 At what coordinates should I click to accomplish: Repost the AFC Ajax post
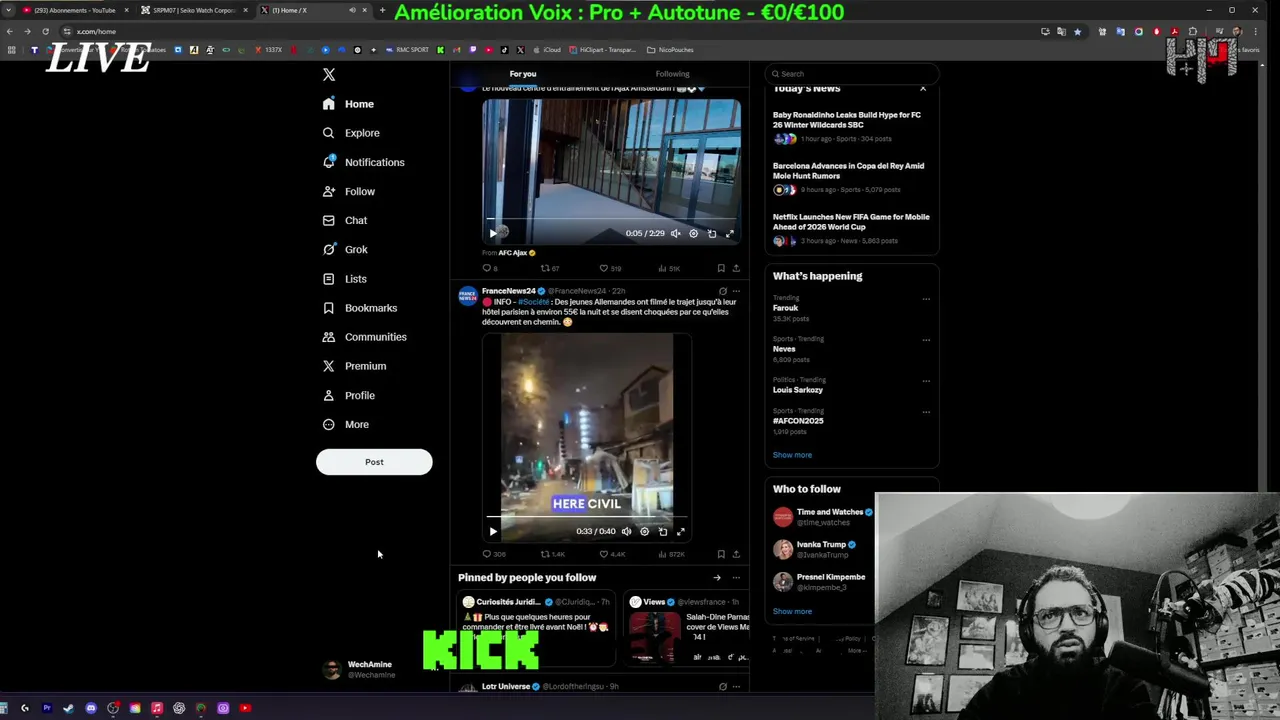coord(549,268)
